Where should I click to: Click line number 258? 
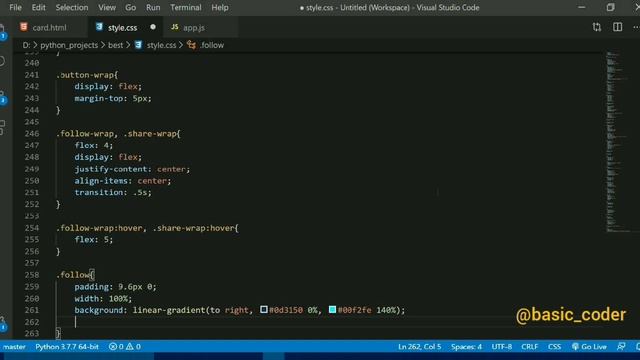[32, 275]
